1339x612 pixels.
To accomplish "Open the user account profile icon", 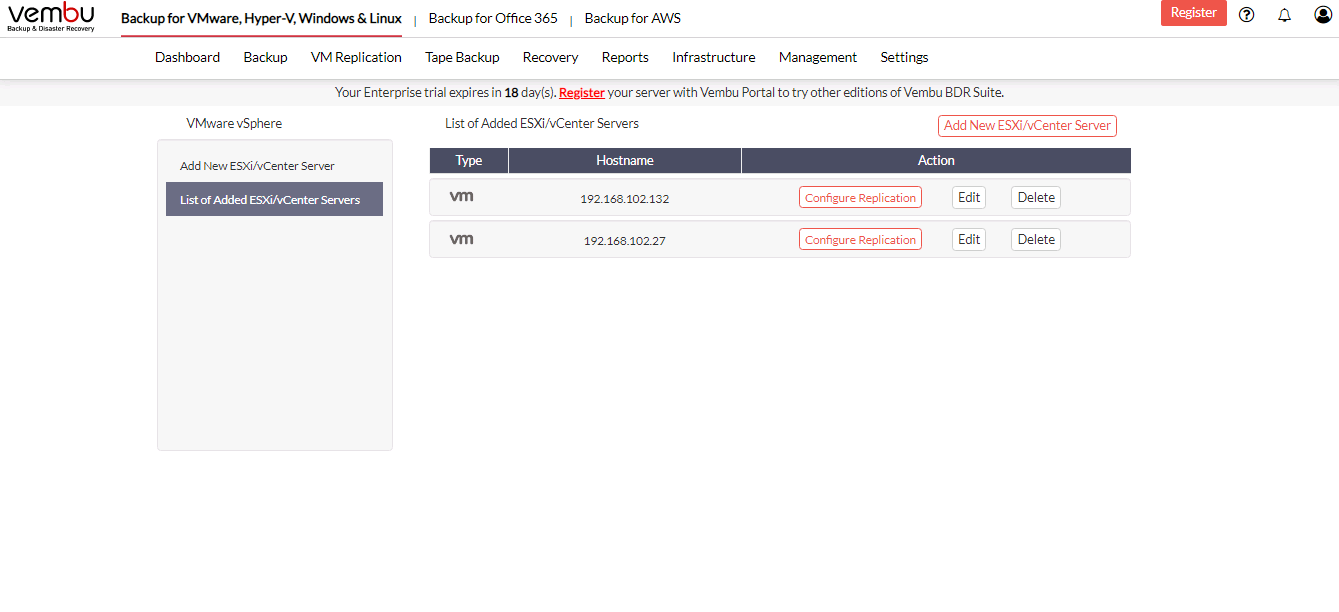I will (x=1323, y=14).
